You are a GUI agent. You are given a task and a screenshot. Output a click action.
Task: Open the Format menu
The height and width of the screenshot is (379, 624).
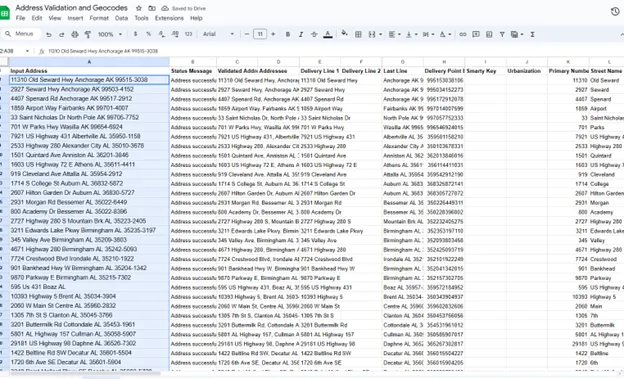coord(99,18)
